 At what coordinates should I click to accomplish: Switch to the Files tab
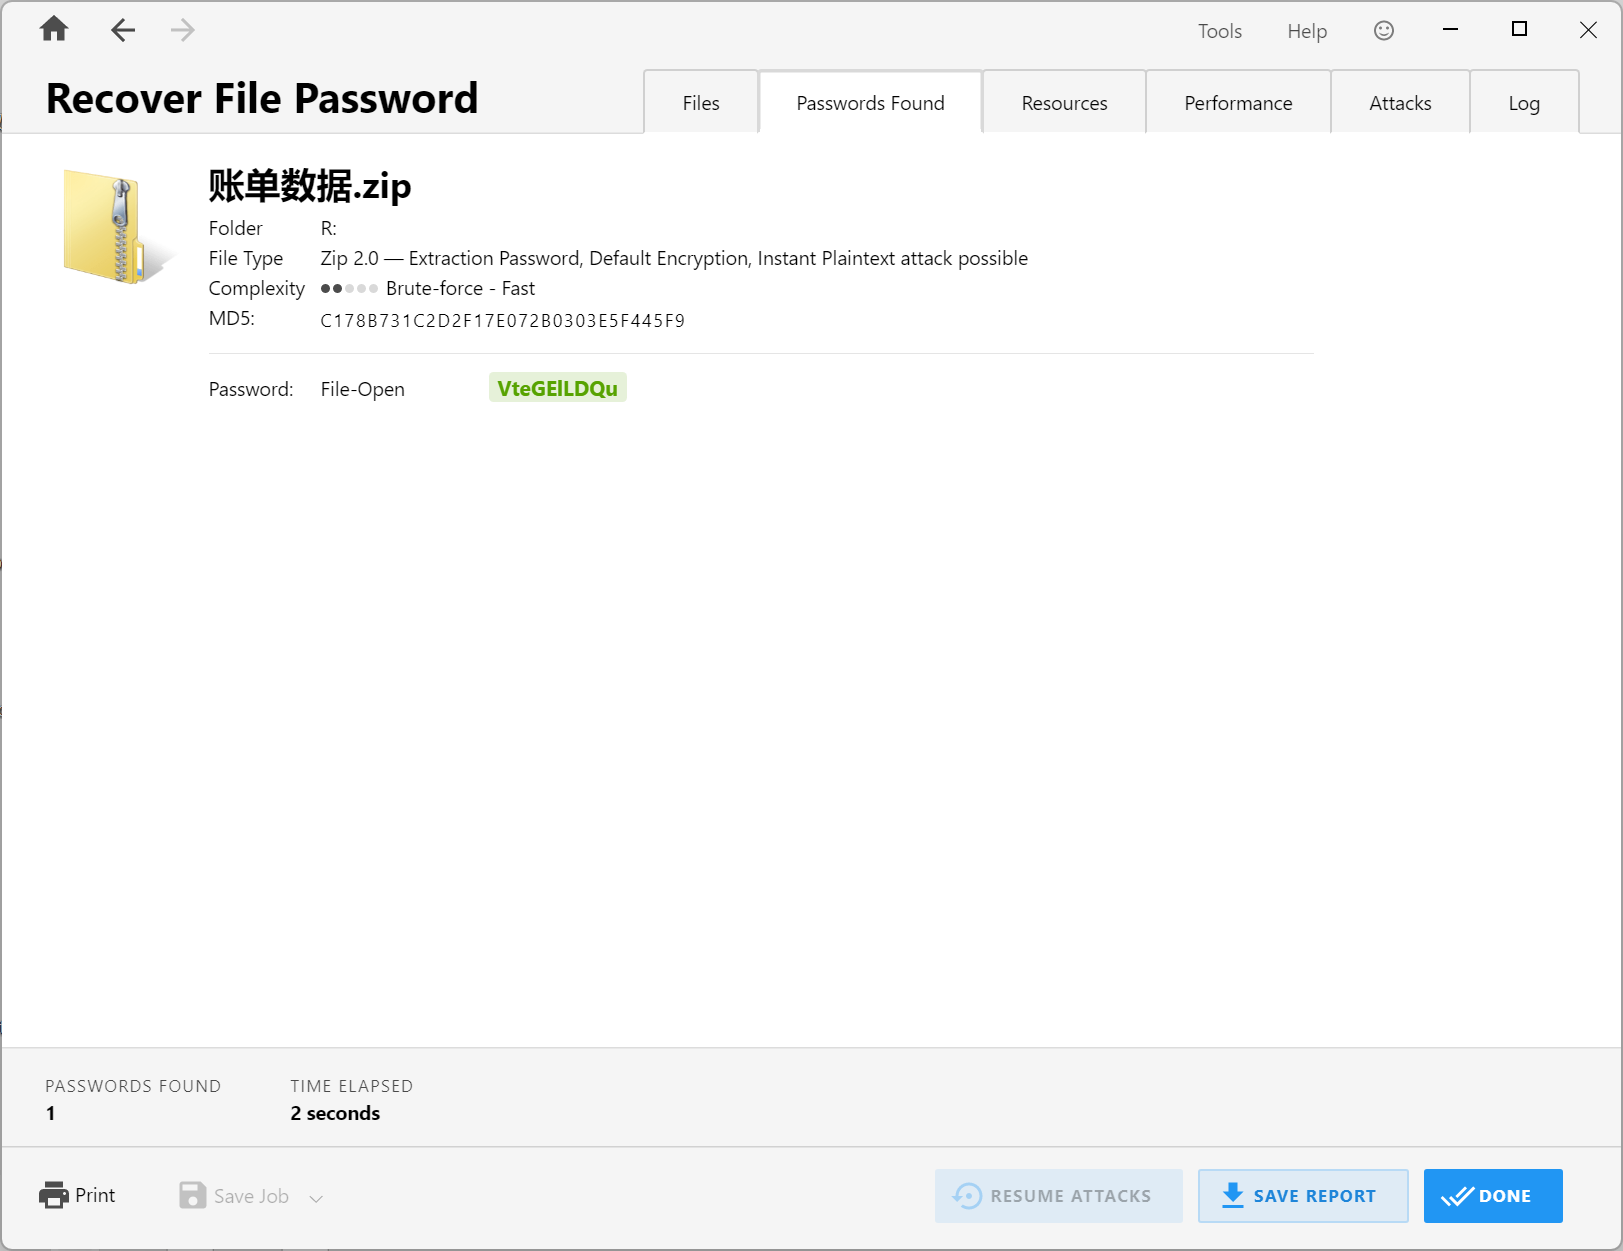[x=701, y=103]
